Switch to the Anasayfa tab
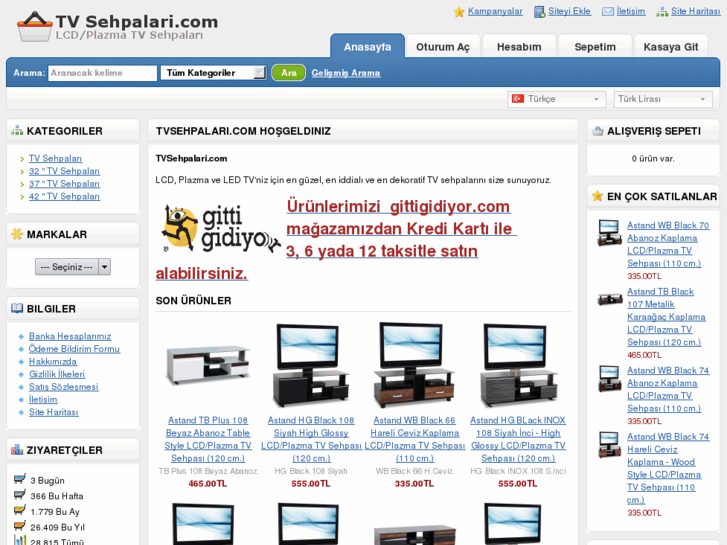The height and width of the screenshot is (545, 727). click(x=367, y=46)
